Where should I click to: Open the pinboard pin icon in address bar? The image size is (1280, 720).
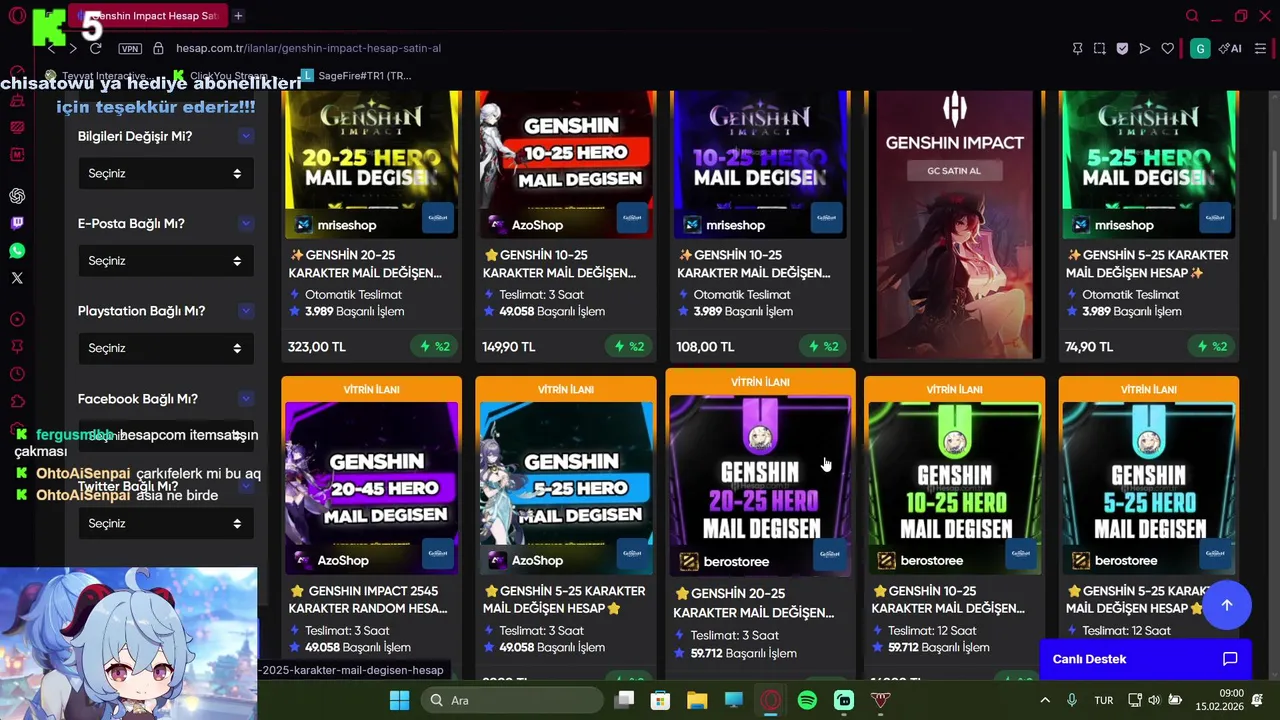pos(1077,48)
